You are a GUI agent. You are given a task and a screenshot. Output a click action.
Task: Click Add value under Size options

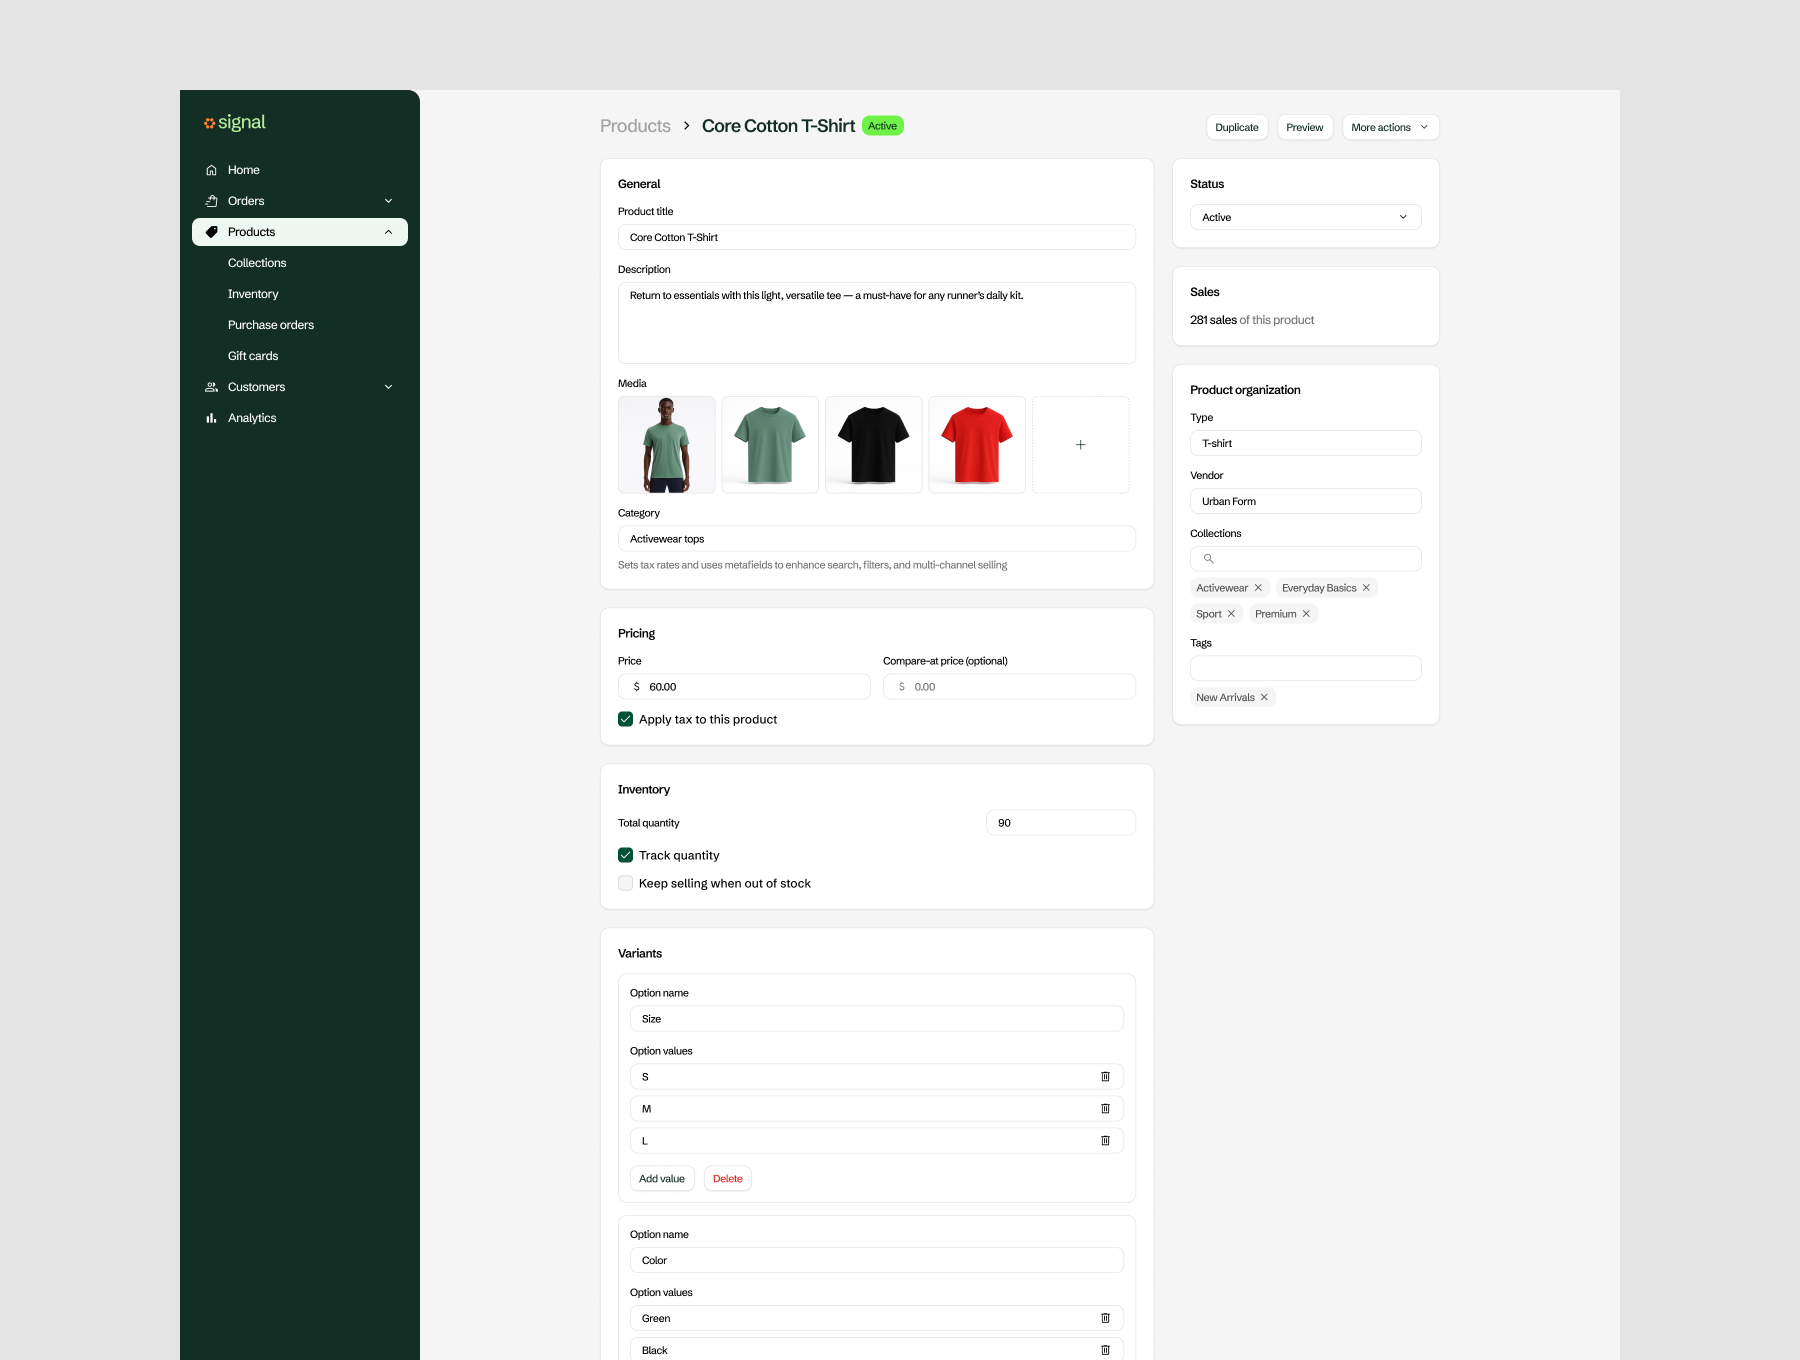pos(662,1179)
